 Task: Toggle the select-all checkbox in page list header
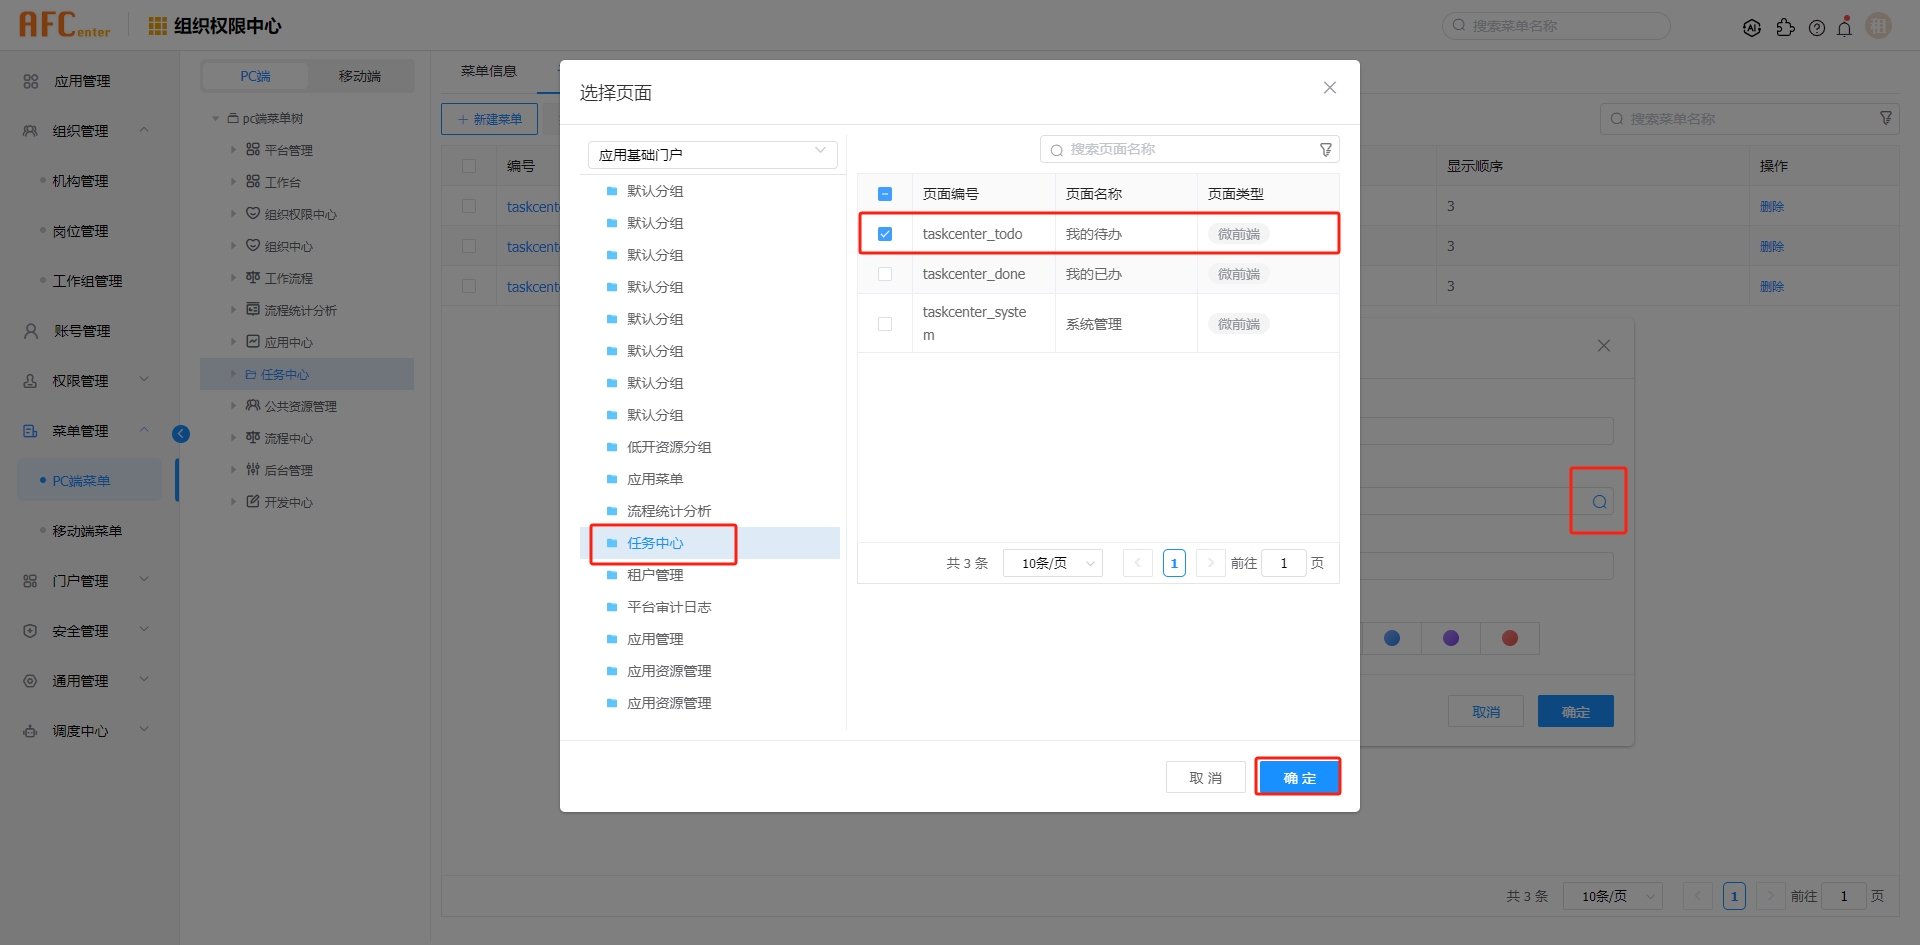click(x=885, y=192)
